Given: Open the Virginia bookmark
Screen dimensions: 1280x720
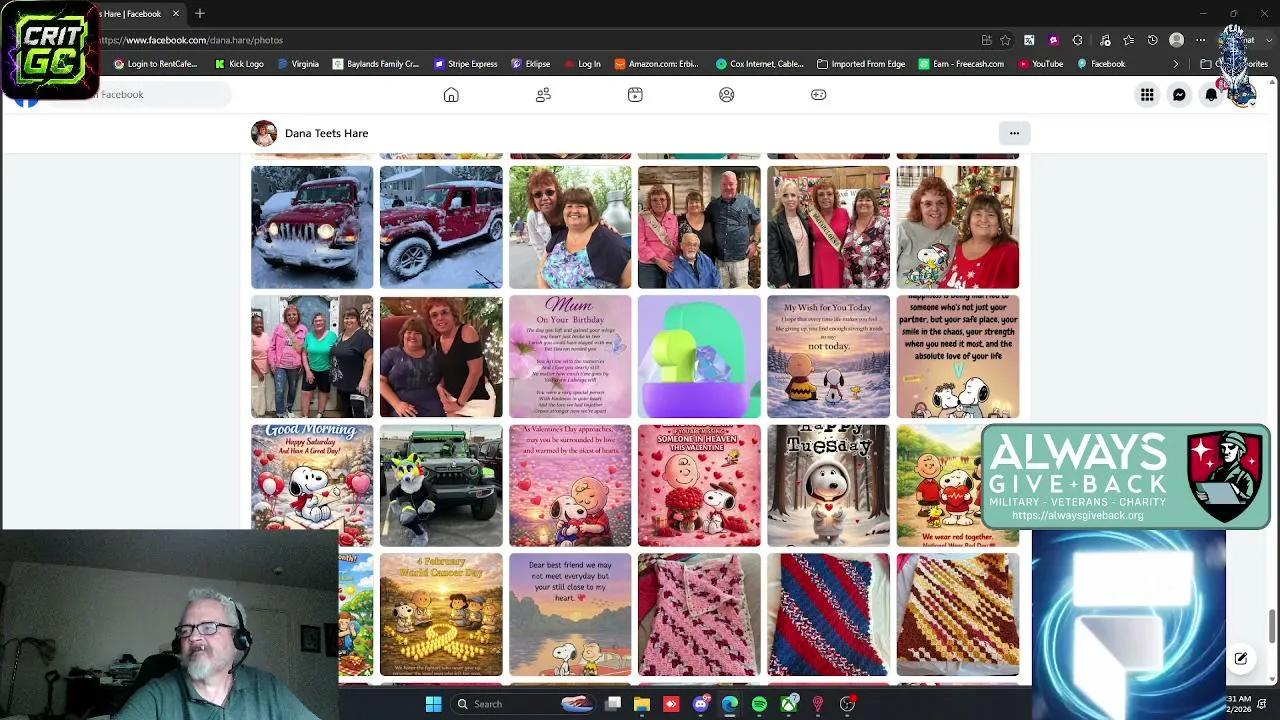Looking at the screenshot, I should (298, 64).
